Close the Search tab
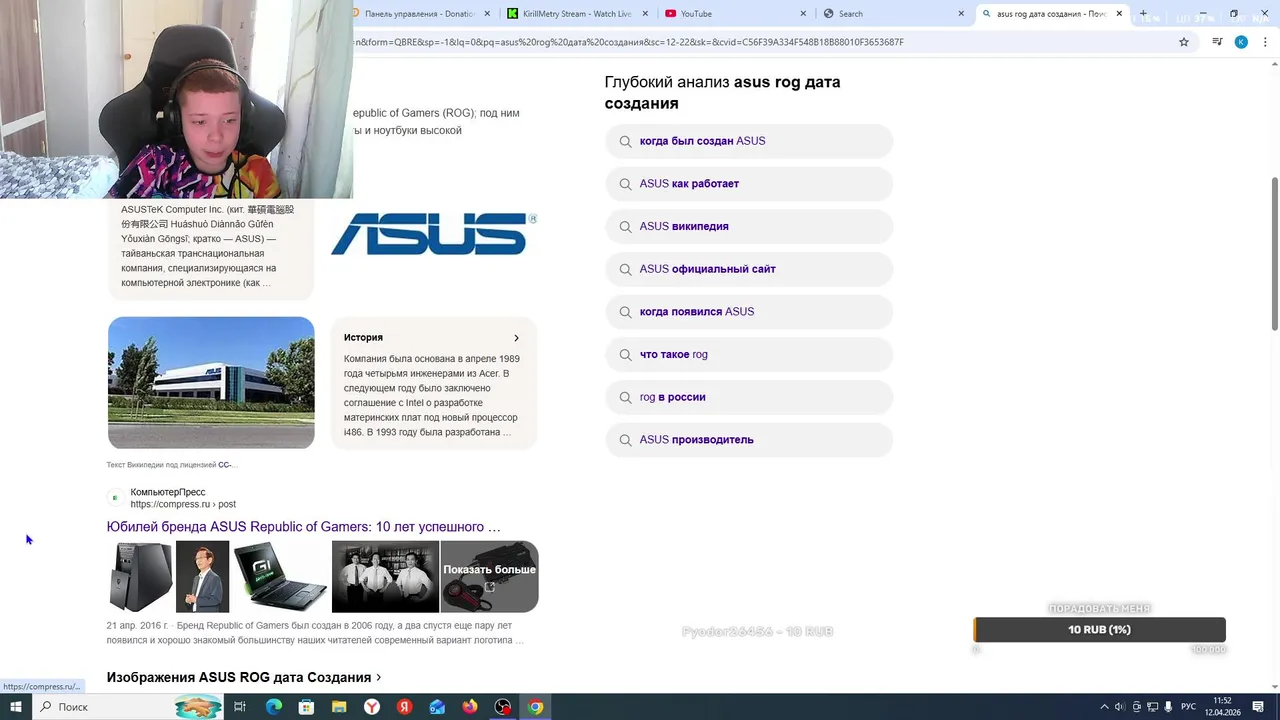 961,14
